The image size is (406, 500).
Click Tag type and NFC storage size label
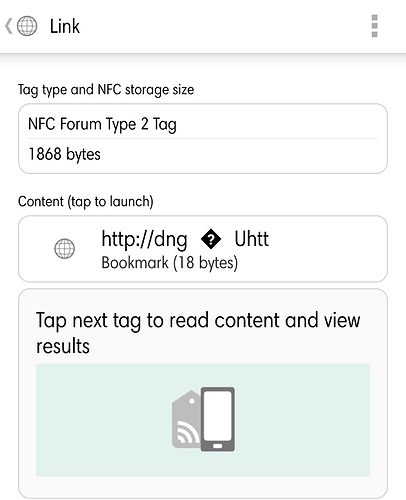click(x=106, y=90)
